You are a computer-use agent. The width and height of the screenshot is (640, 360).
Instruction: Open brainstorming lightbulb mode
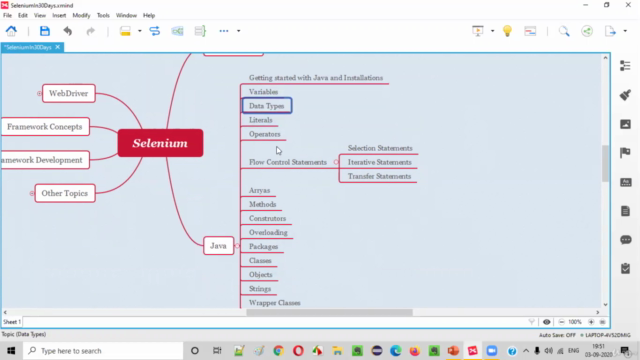tap(507, 31)
